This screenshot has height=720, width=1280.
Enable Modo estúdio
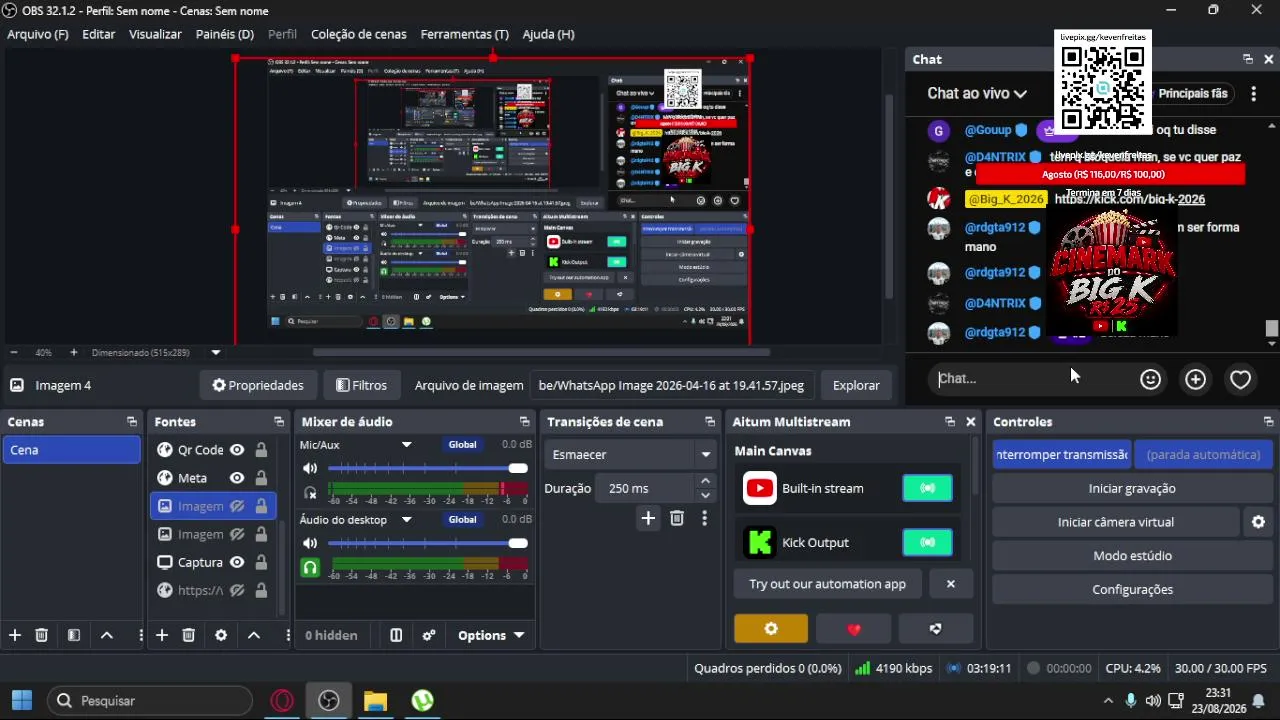(1132, 556)
